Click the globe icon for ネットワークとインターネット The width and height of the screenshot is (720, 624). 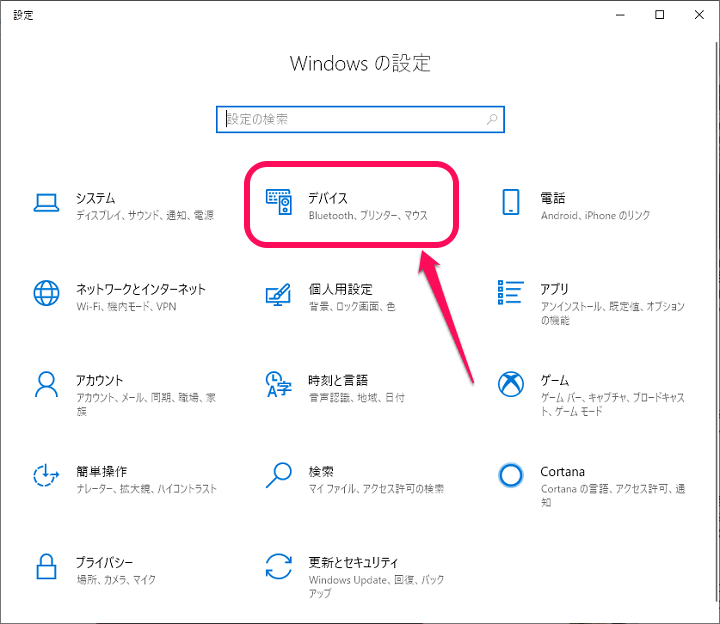click(x=46, y=293)
